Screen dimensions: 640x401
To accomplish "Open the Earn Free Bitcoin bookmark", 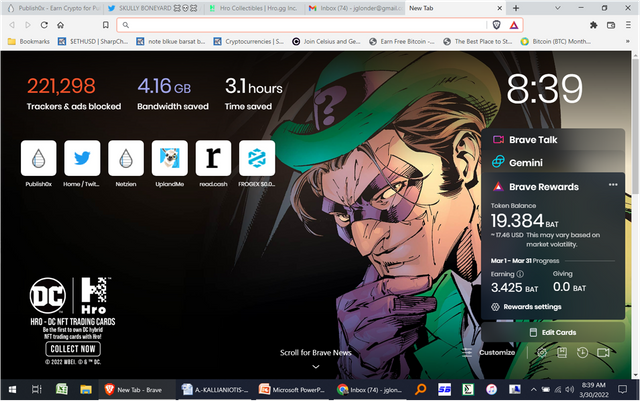I will point(402,41).
